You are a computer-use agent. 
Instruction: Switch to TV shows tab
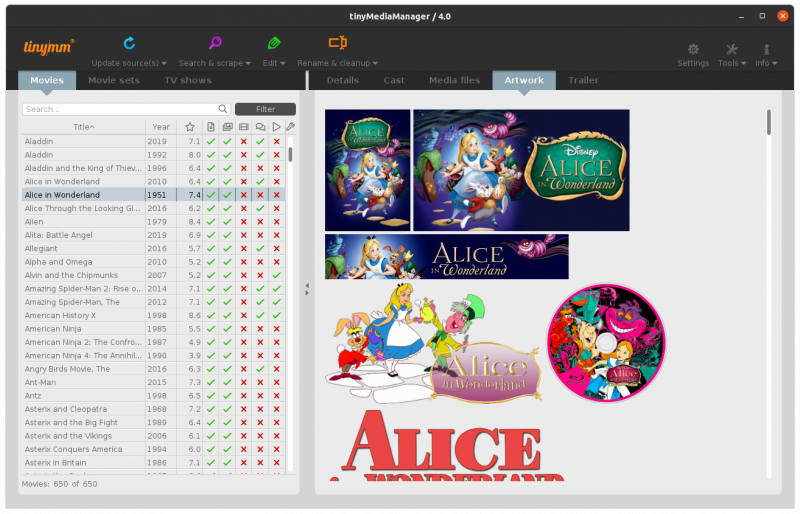click(188, 80)
